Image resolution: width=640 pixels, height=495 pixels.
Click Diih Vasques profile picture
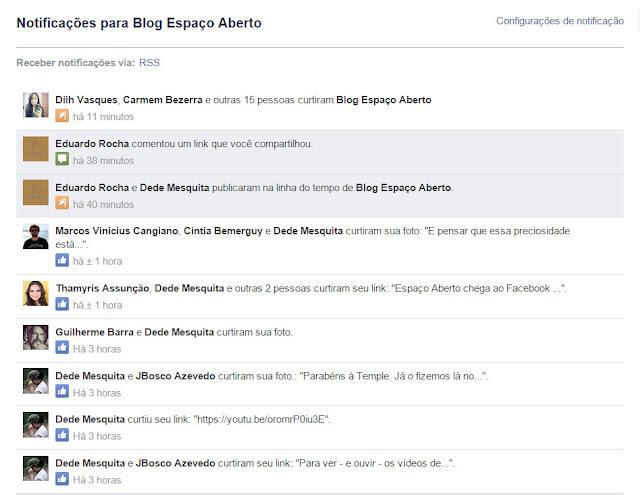(x=36, y=105)
